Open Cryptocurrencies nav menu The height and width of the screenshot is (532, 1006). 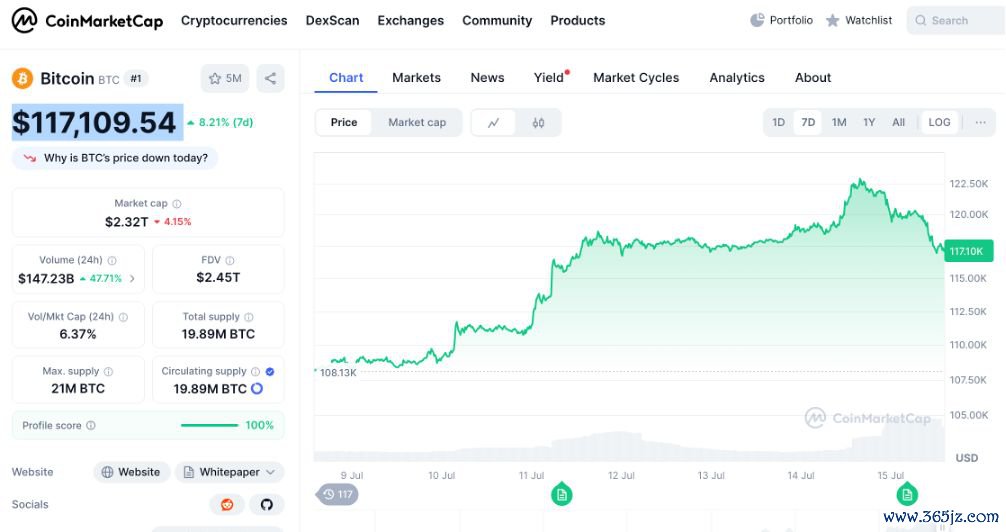pos(234,21)
